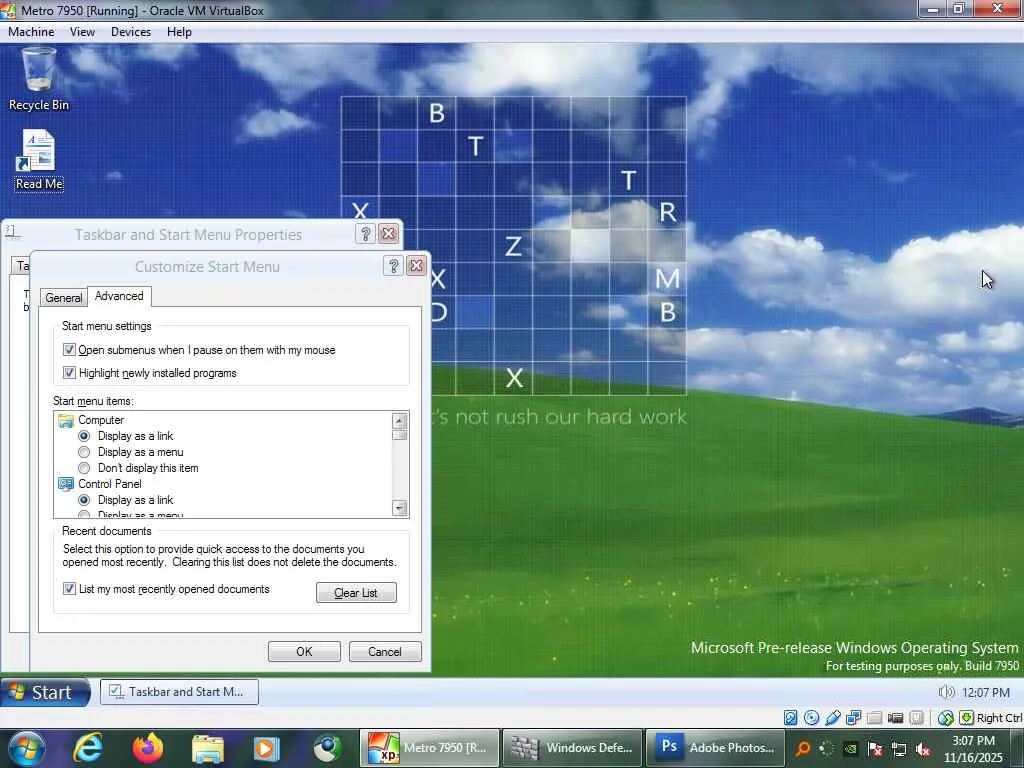Open media player from host taskbar
Viewport: 1024px width, 768px height.
(x=266, y=748)
